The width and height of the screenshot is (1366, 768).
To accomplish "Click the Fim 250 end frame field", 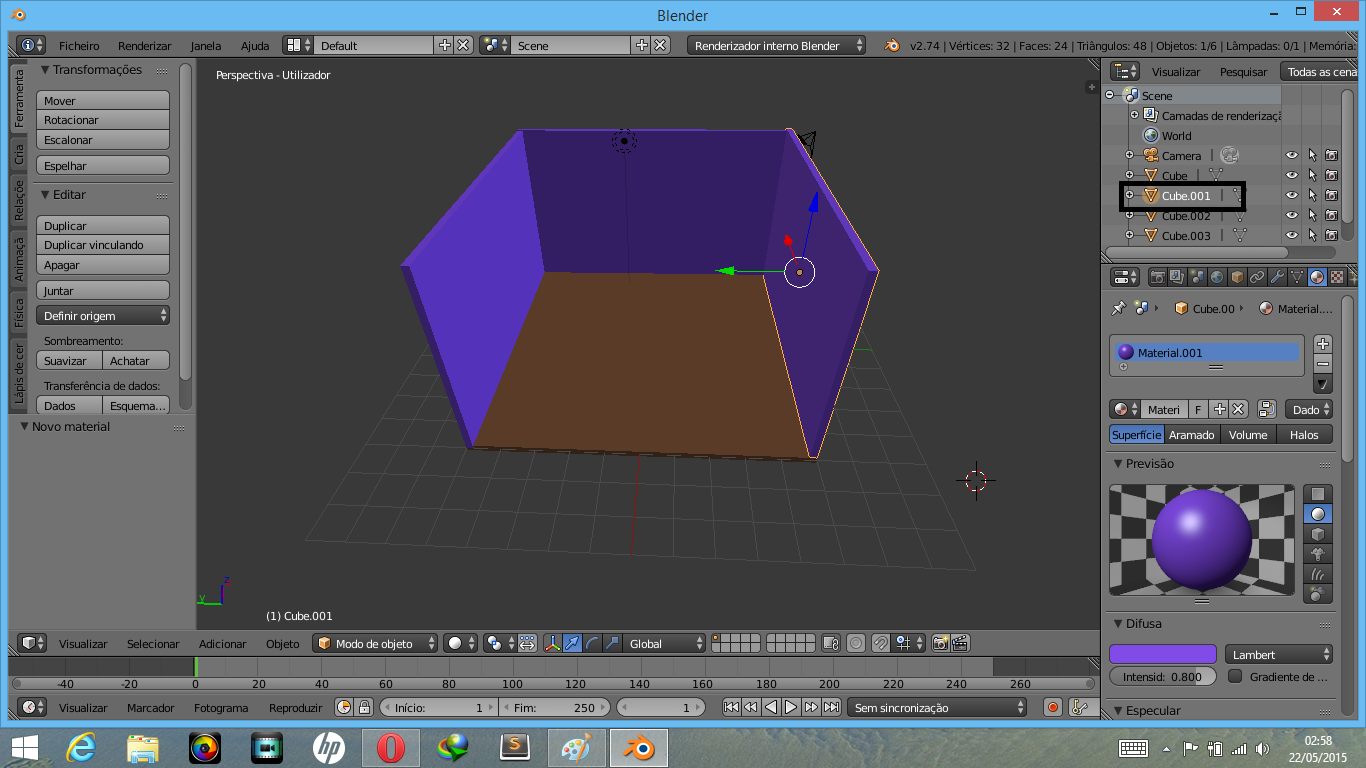I will 554,707.
